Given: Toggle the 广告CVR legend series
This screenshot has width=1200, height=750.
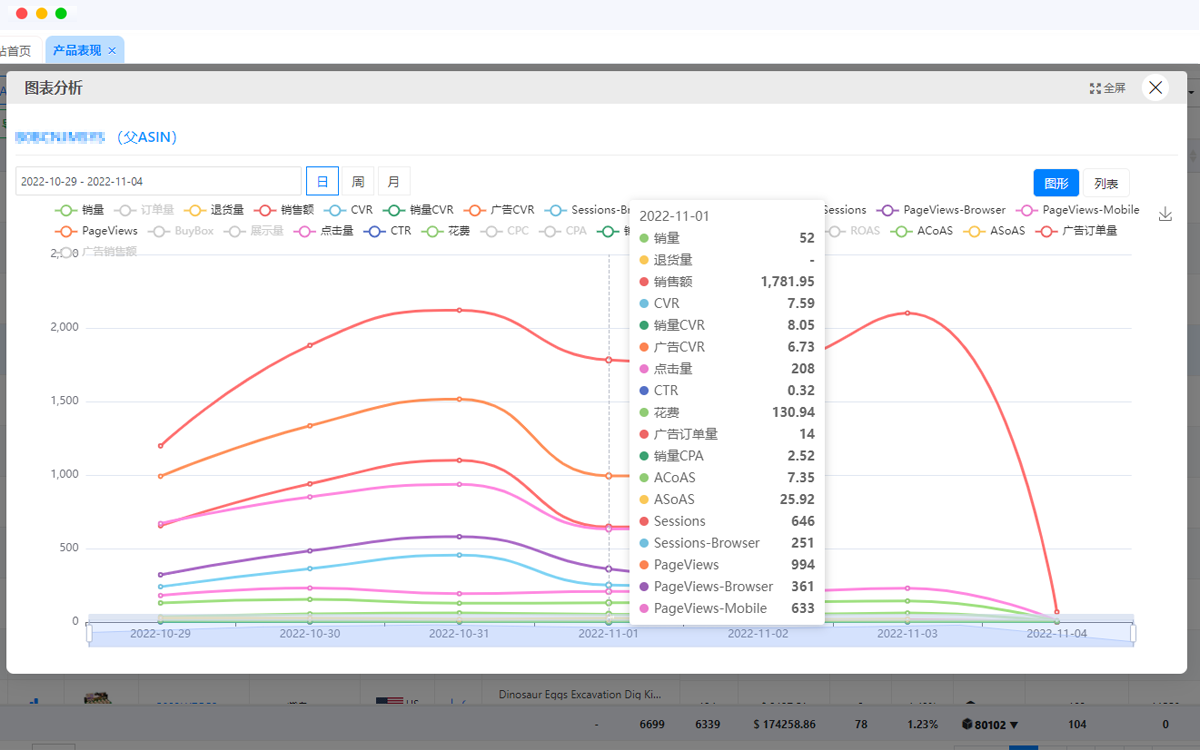Looking at the screenshot, I should [499, 210].
